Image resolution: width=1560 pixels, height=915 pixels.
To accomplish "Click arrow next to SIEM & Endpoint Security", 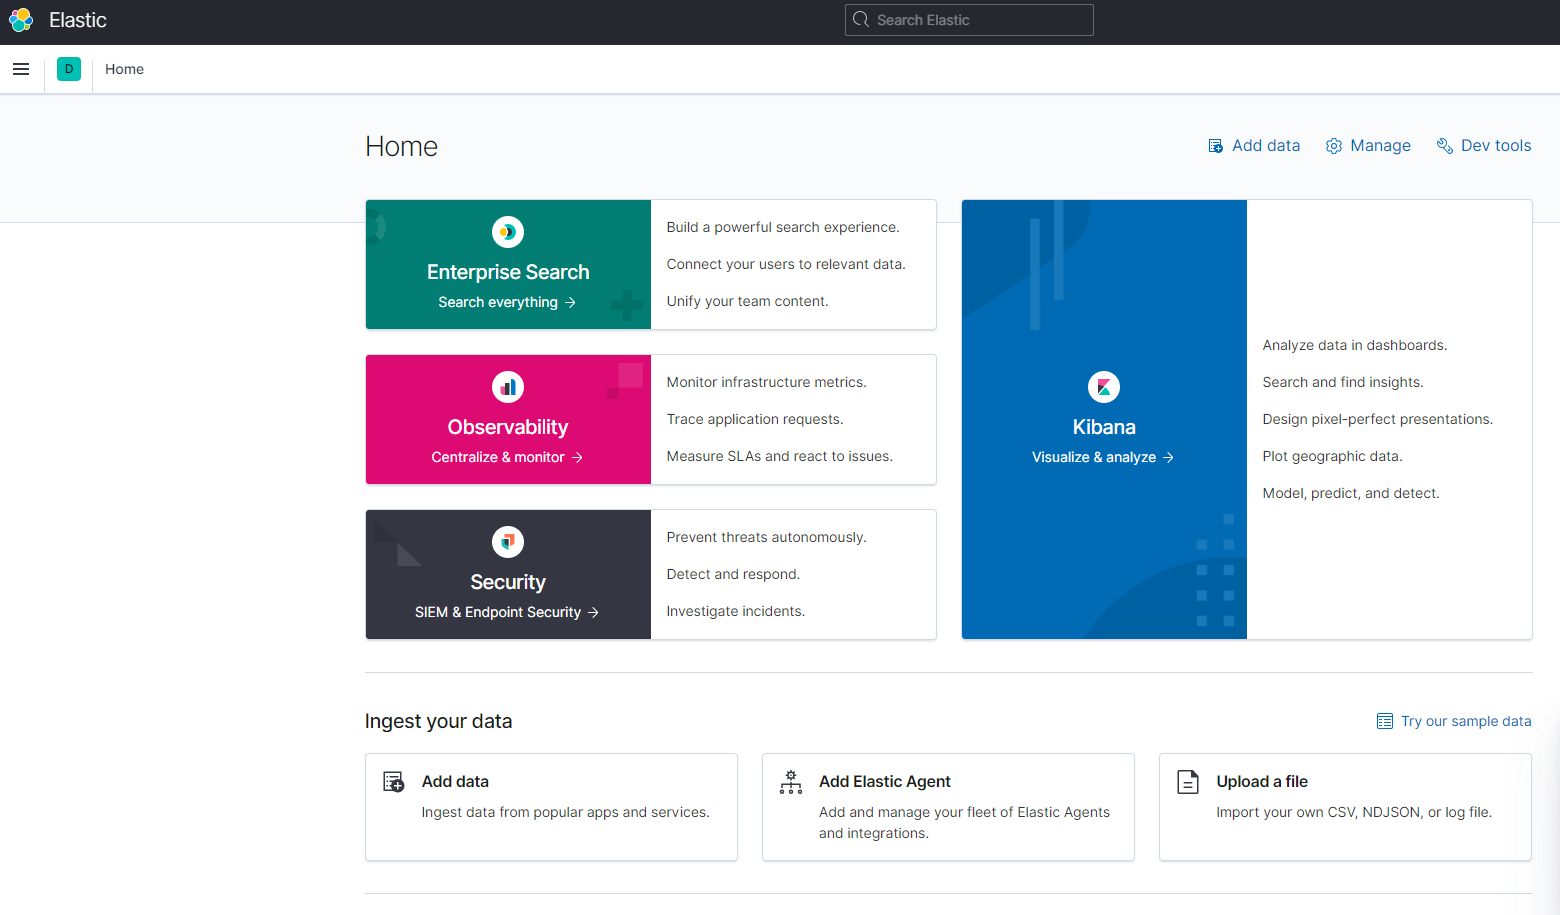I will 593,612.
